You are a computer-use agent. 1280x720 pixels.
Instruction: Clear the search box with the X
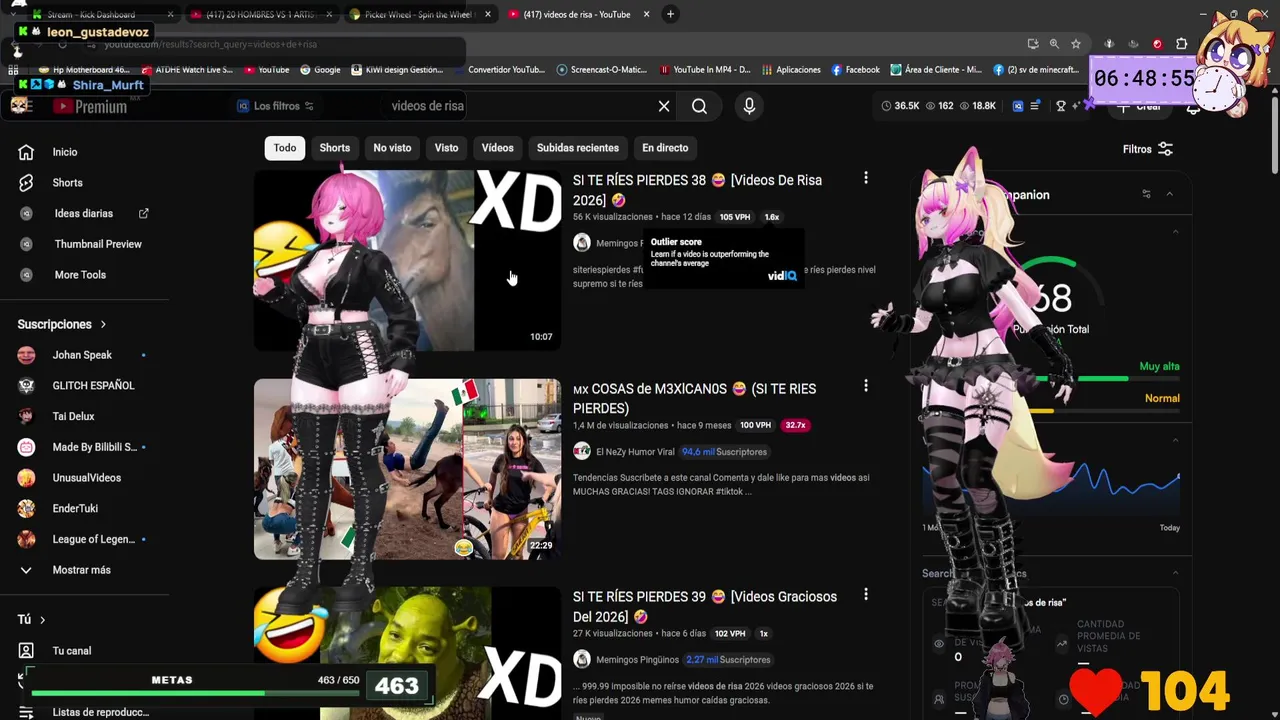[x=664, y=106]
